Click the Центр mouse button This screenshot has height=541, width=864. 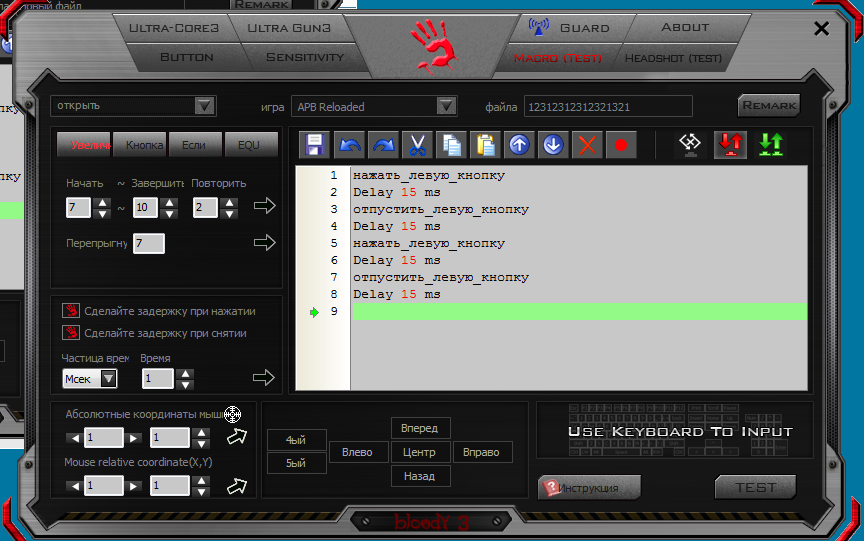point(420,452)
